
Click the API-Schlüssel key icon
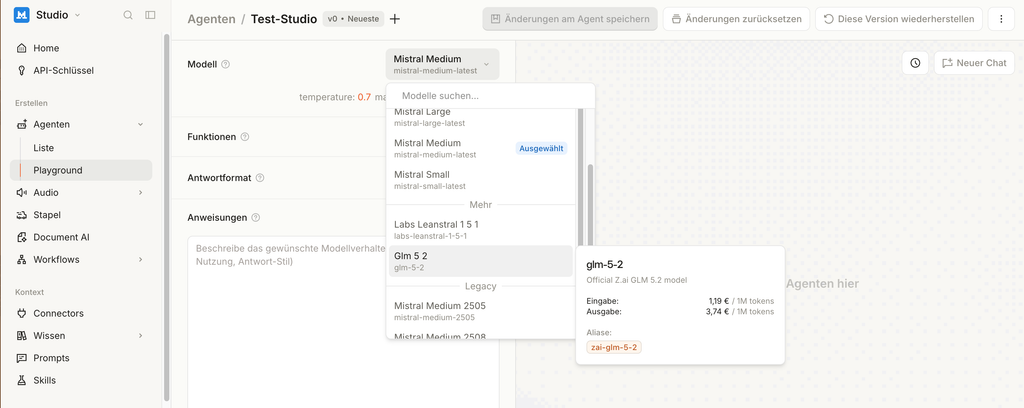(x=22, y=71)
